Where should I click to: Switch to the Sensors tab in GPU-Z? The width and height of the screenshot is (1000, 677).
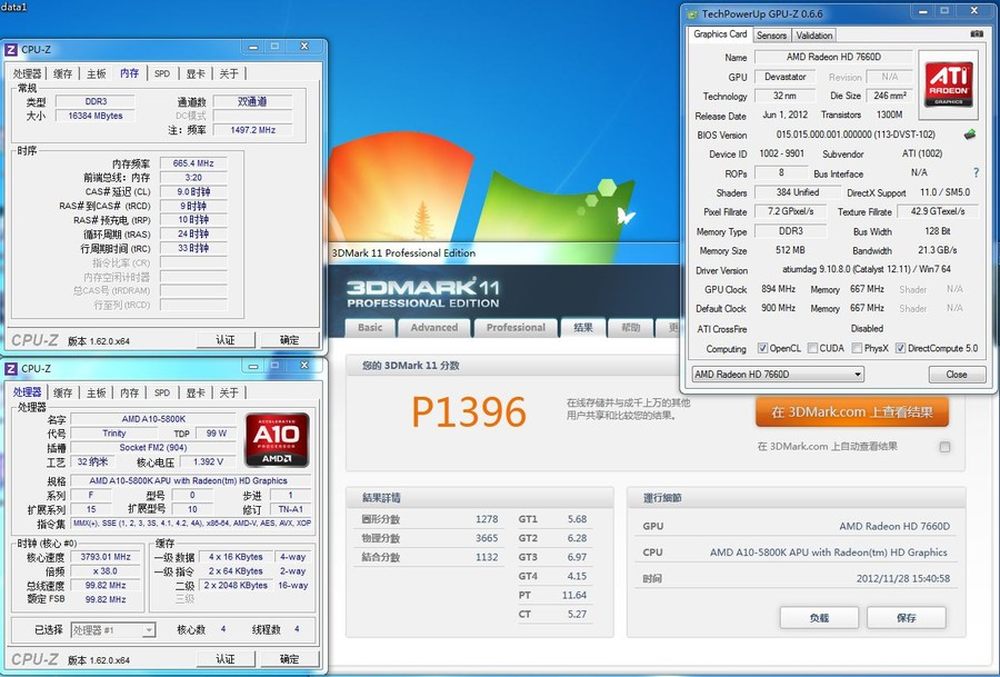[x=771, y=35]
